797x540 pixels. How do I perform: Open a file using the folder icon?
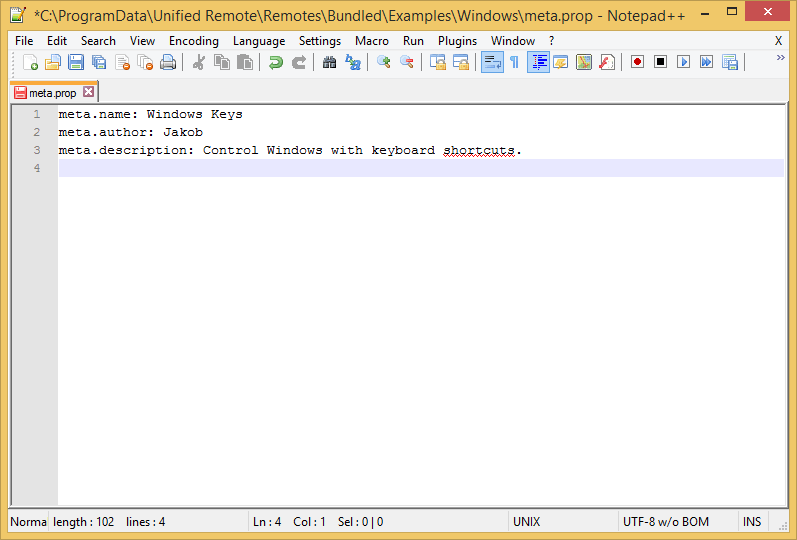[x=53, y=63]
